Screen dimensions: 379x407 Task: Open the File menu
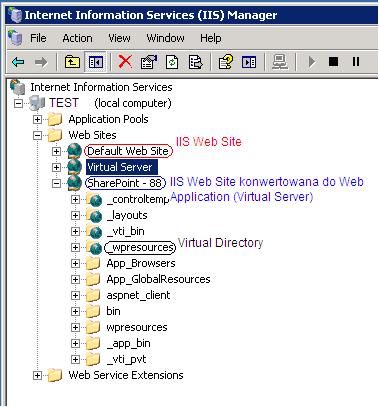coord(38,38)
